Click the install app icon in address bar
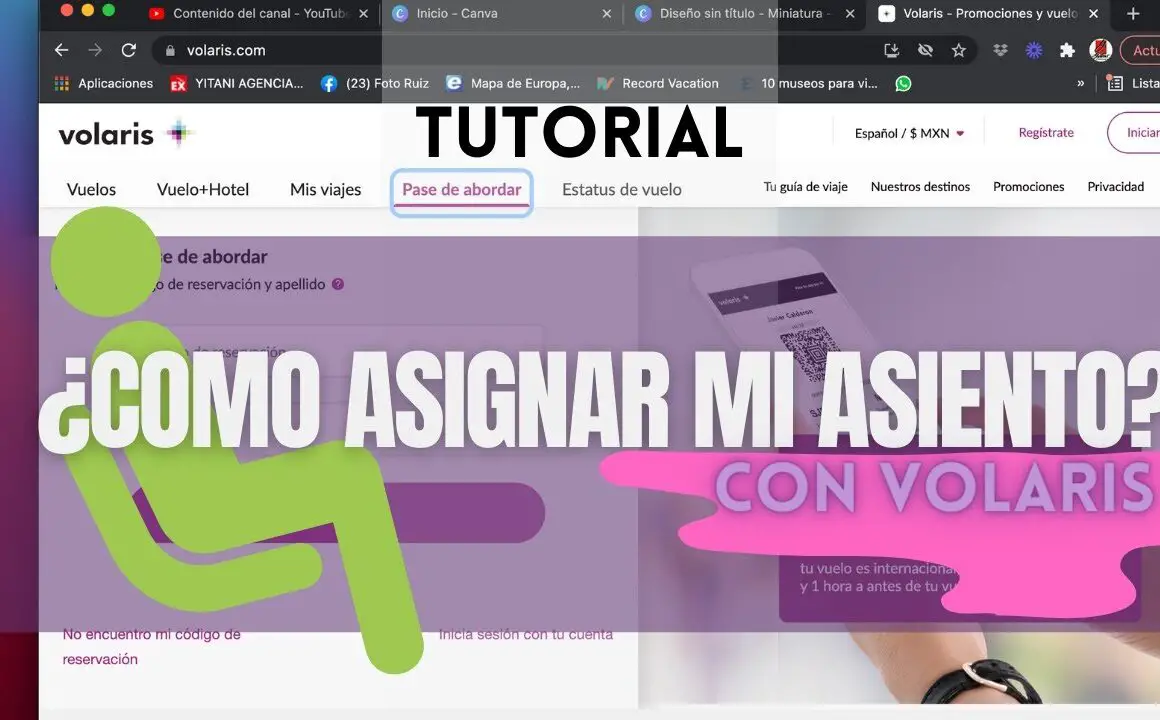The width and height of the screenshot is (1160, 720). [x=891, y=50]
